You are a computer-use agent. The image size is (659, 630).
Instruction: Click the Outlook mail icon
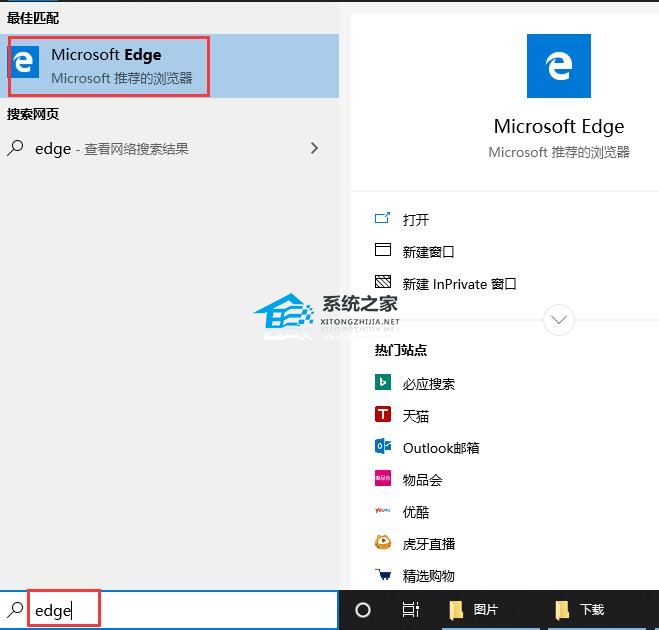point(382,446)
